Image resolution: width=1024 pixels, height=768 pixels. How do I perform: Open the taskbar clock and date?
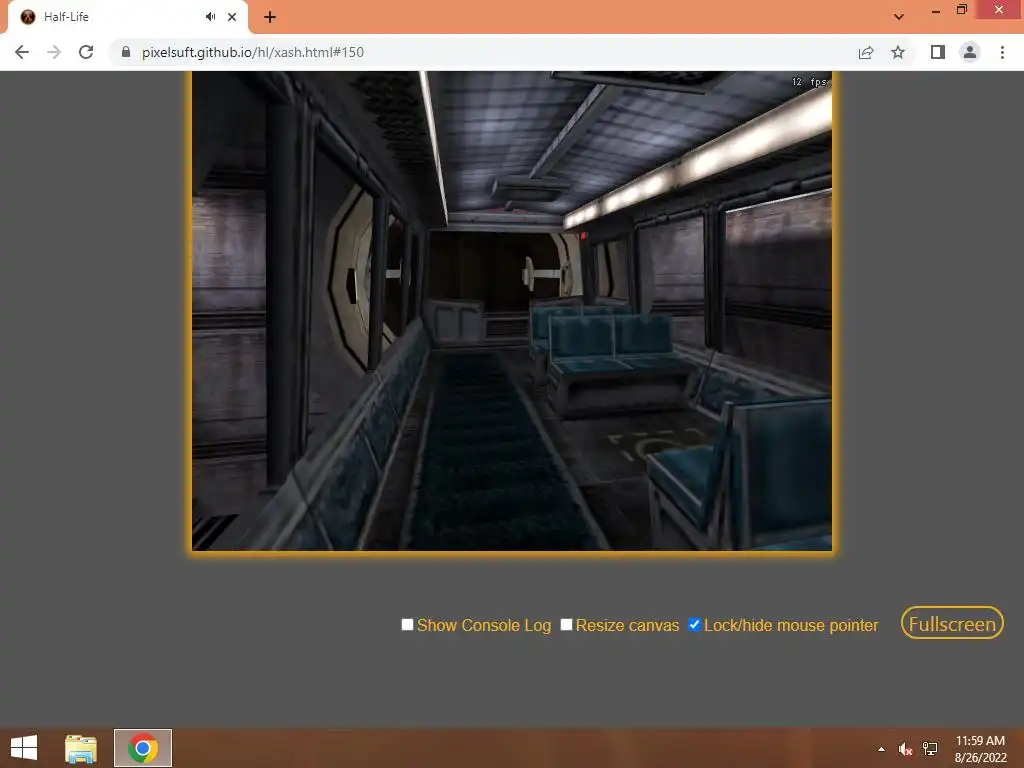pyautogui.click(x=980, y=749)
